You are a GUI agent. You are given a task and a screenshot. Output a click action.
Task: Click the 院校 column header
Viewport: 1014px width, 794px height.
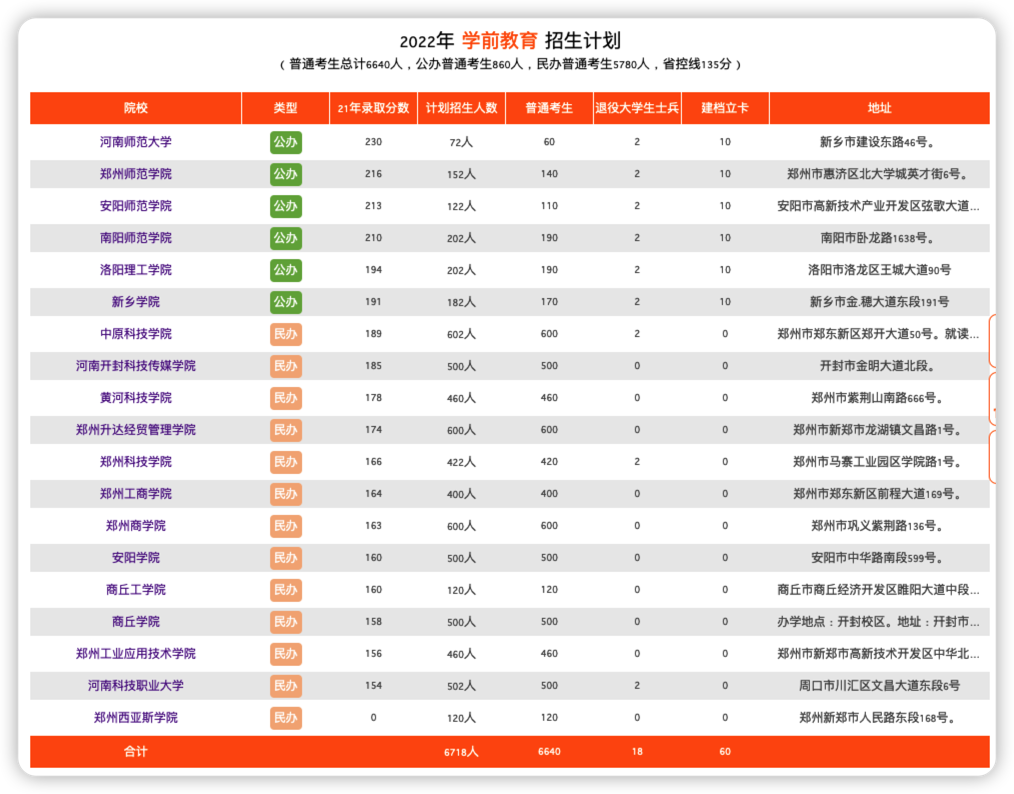click(135, 108)
